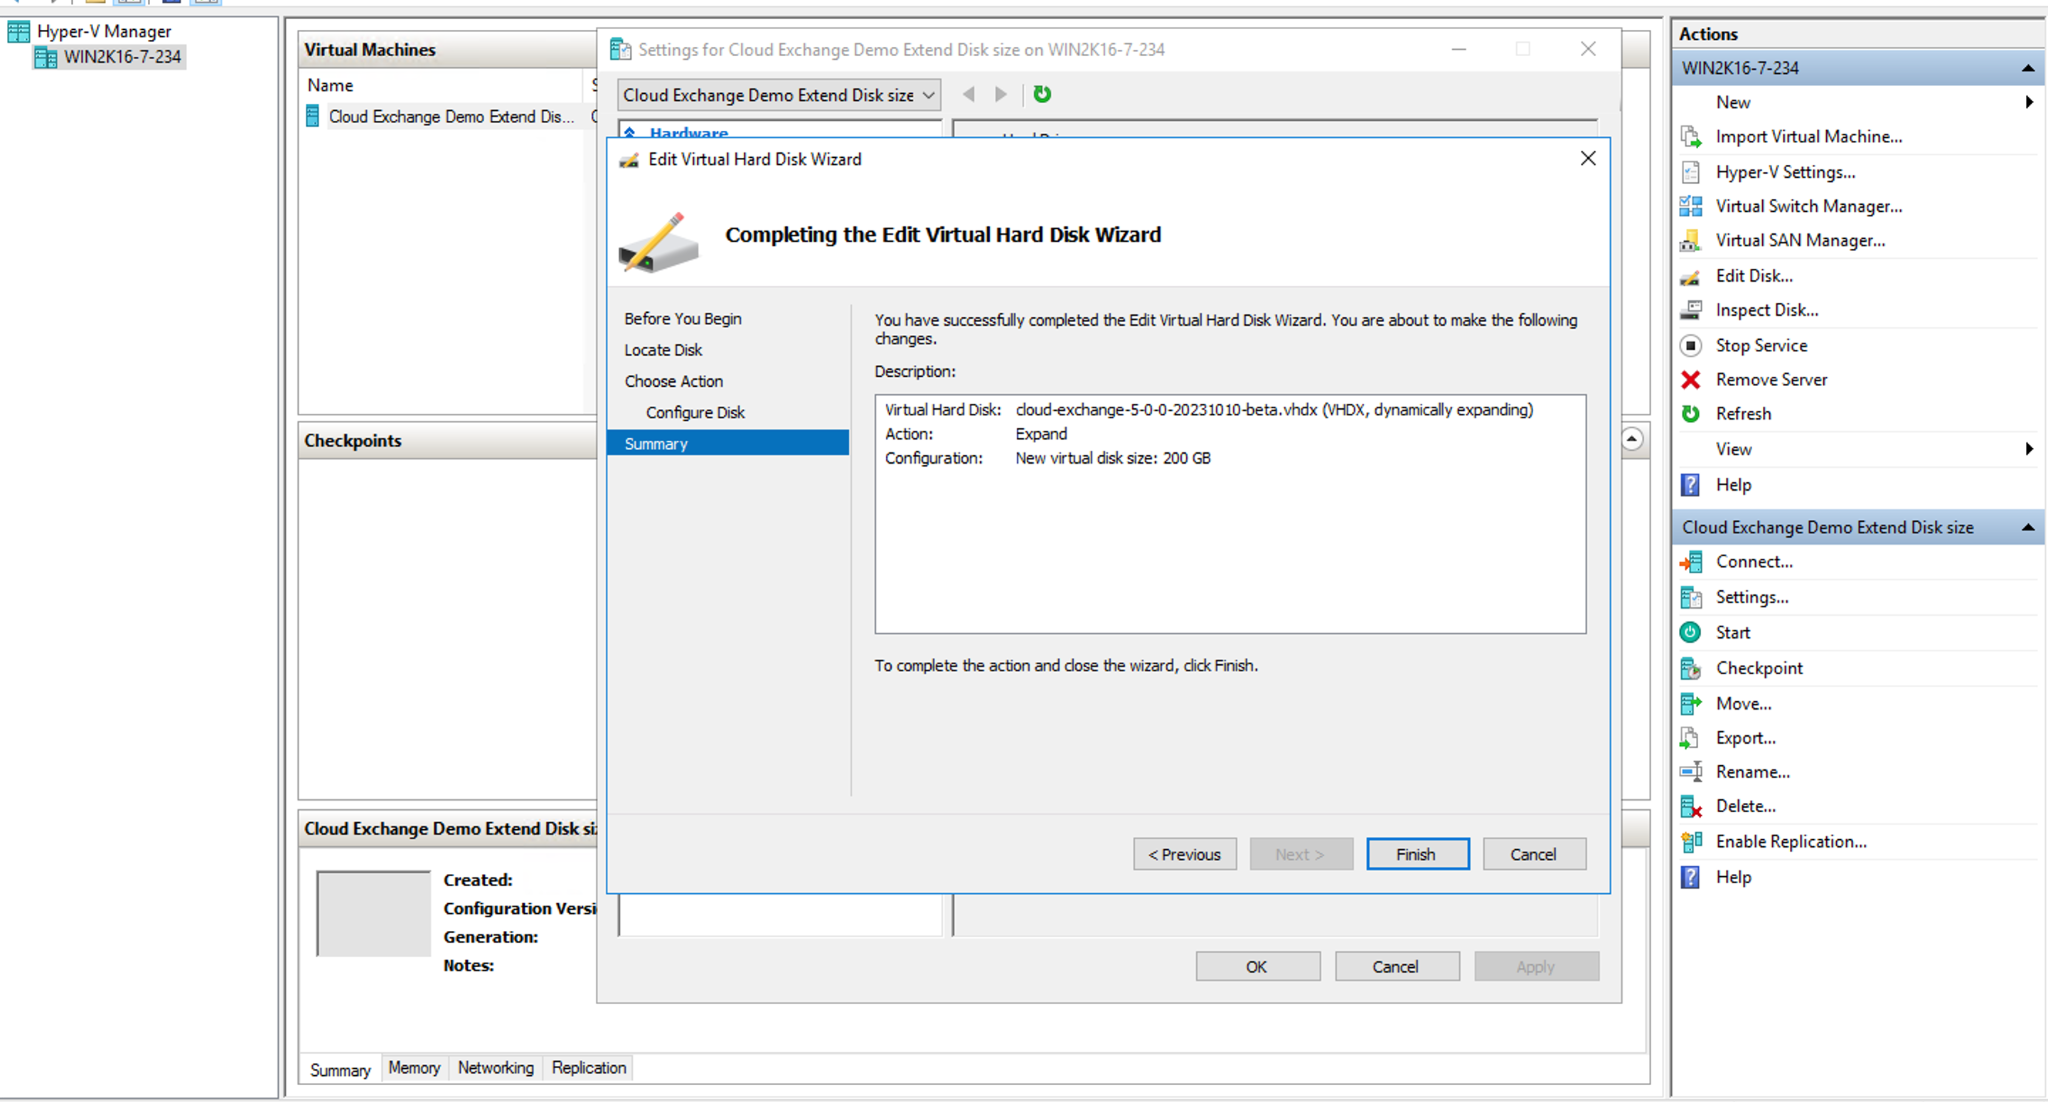The width and height of the screenshot is (2048, 1102).
Task: Click the Settings icon for the virtual machine
Action: point(1691,597)
